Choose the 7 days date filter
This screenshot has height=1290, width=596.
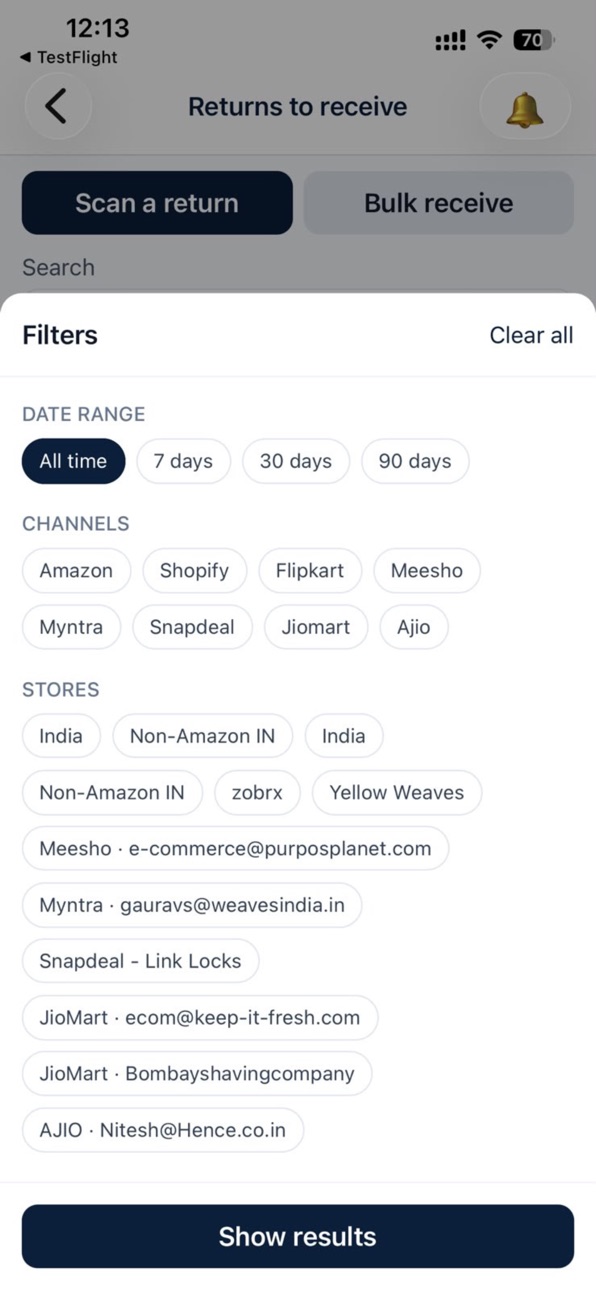click(183, 461)
